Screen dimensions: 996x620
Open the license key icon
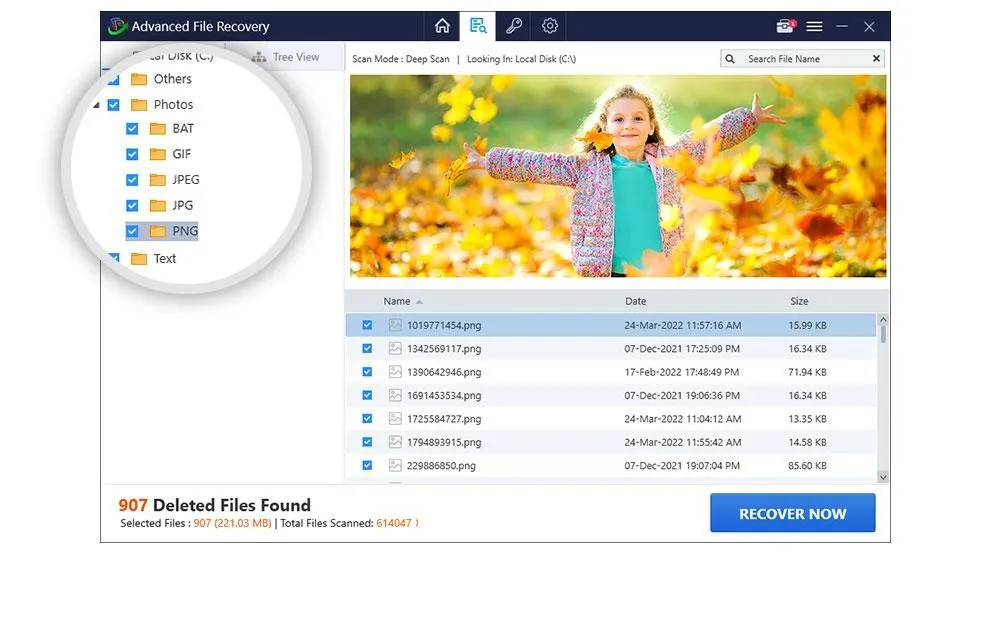tap(513, 26)
